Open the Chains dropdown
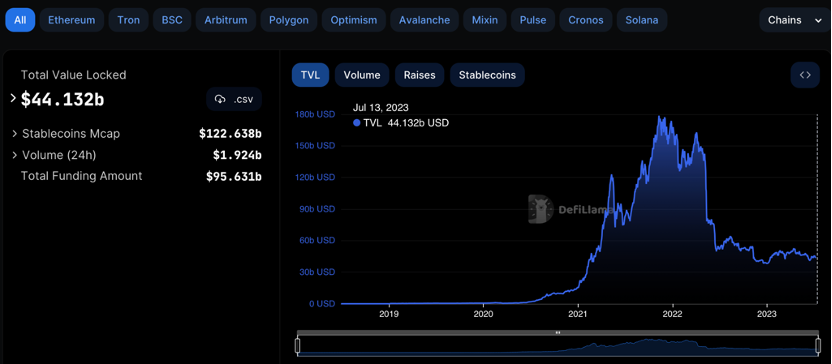This screenshot has height=364, width=832. (794, 20)
